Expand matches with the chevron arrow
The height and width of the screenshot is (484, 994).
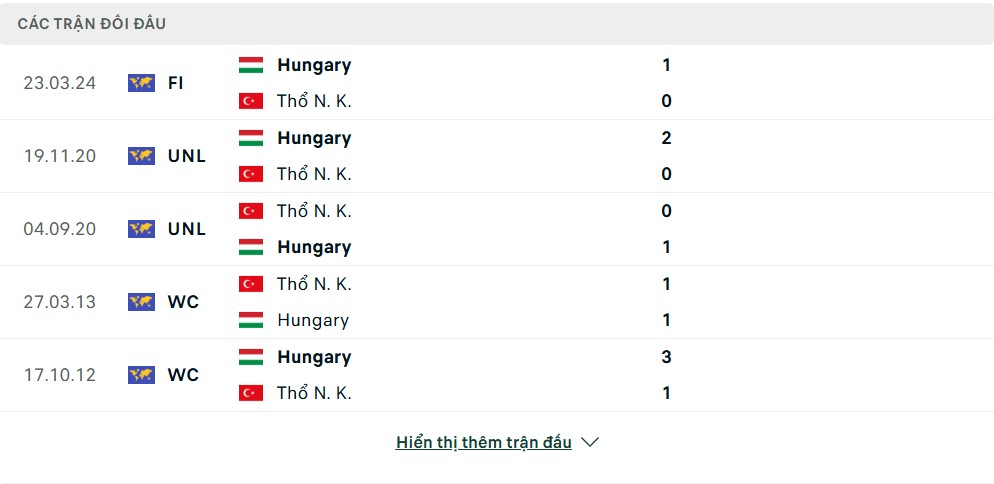point(590,442)
